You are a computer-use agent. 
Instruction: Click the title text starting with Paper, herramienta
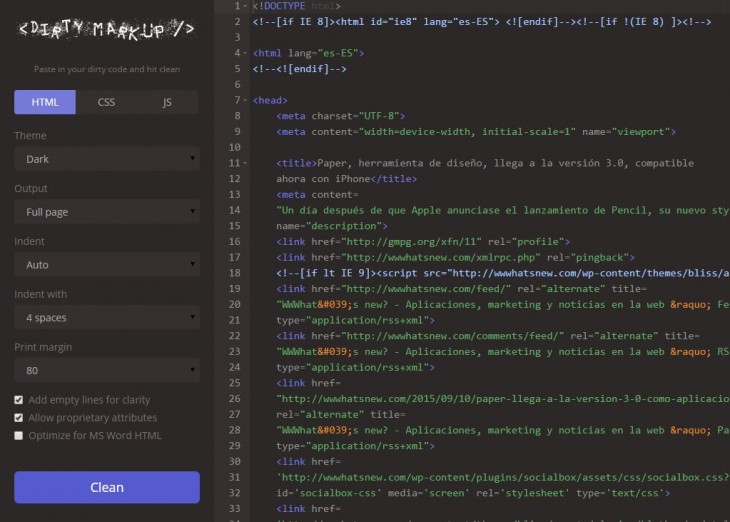(x=505, y=163)
